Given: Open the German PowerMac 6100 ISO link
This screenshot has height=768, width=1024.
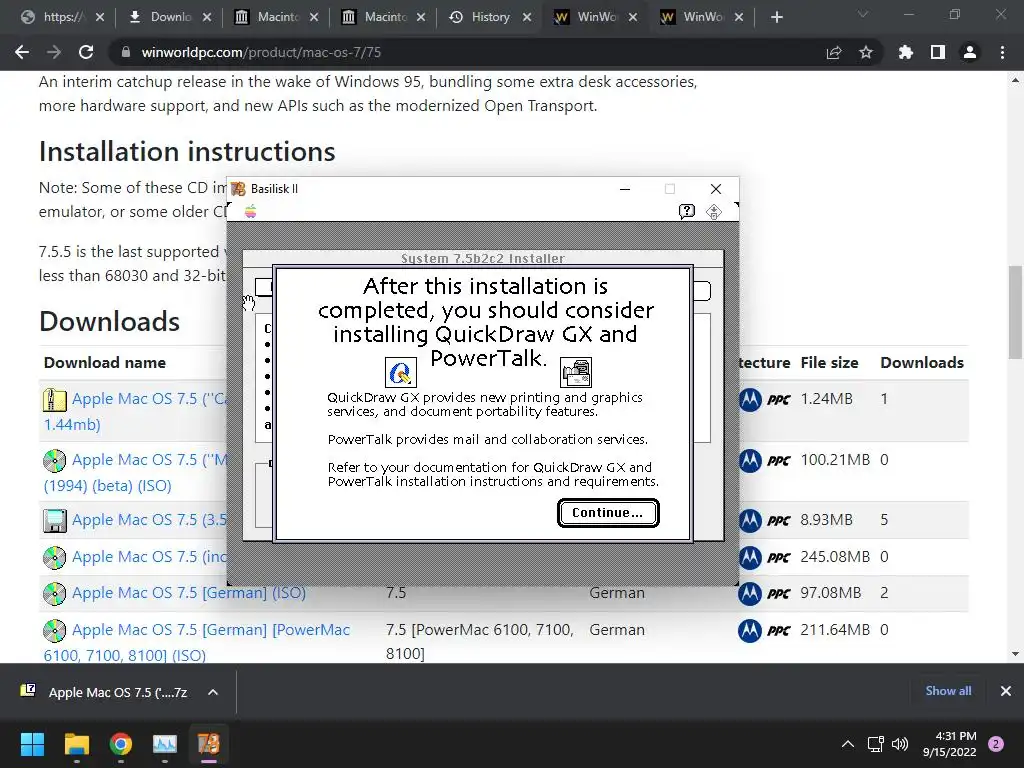Looking at the screenshot, I should 197,643.
